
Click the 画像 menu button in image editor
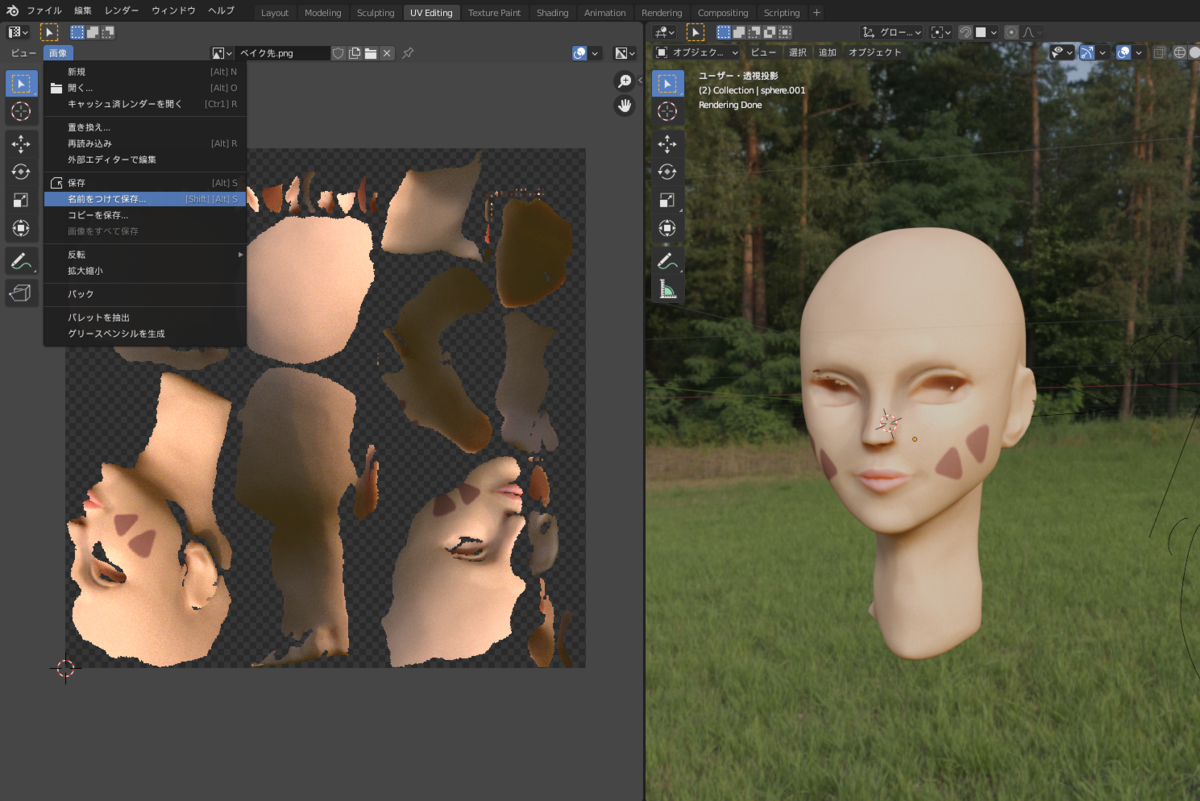(x=58, y=53)
